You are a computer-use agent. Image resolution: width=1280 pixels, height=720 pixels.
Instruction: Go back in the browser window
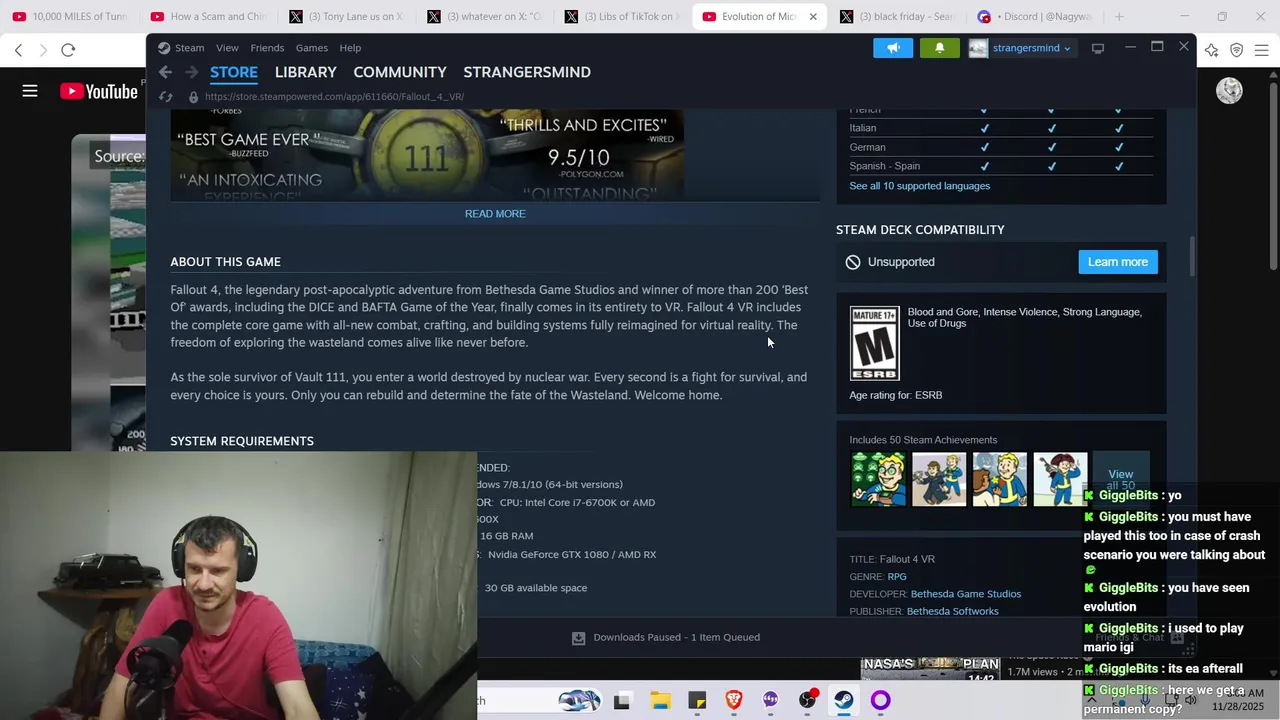click(x=18, y=50)
